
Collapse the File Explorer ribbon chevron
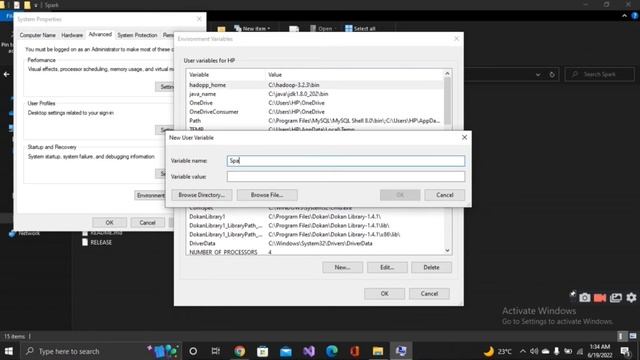pyautogui.click(x=624, y=16)
